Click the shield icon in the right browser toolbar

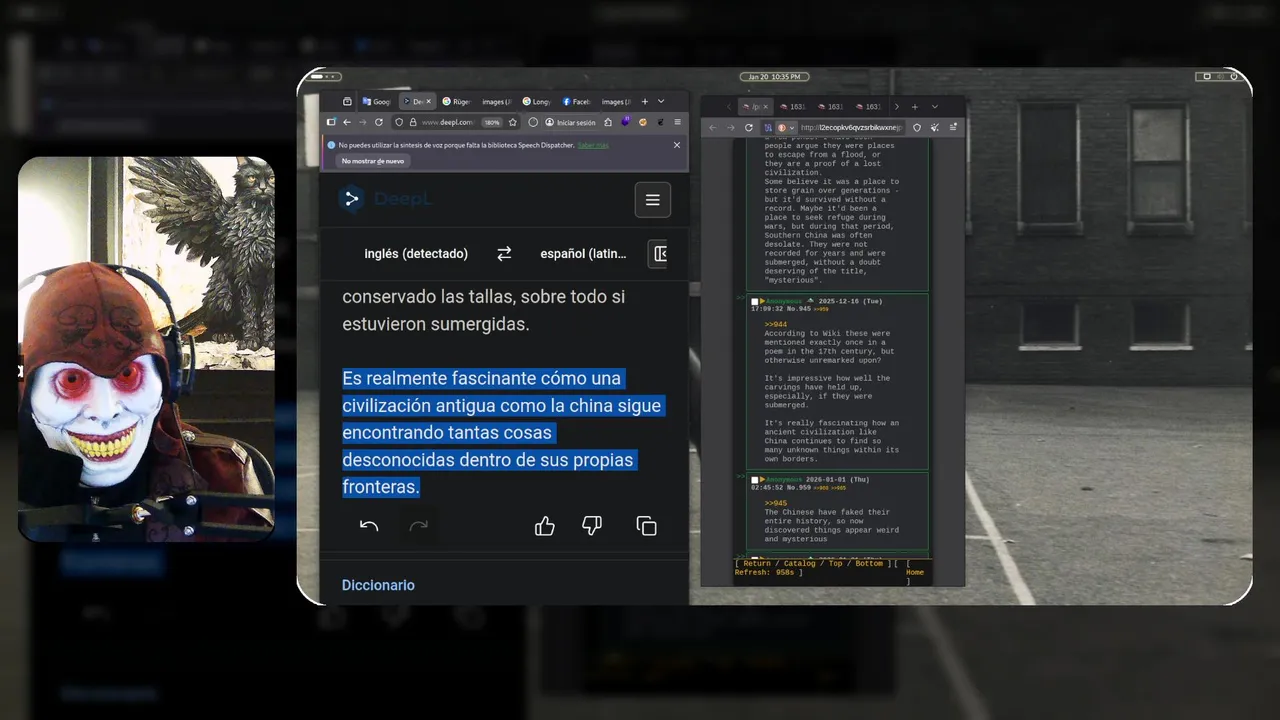(x=917, y=128)
